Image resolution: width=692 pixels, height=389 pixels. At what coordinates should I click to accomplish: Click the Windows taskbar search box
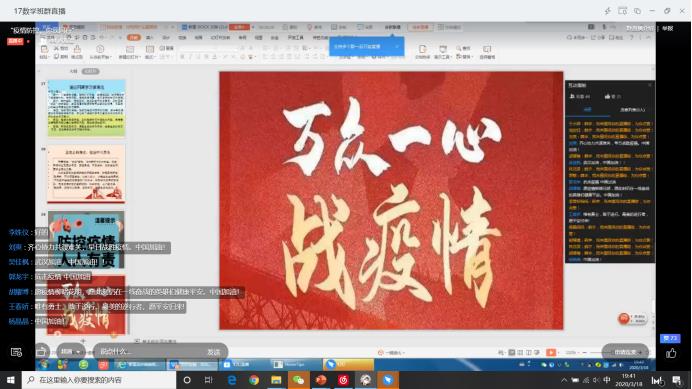point(99,380)
